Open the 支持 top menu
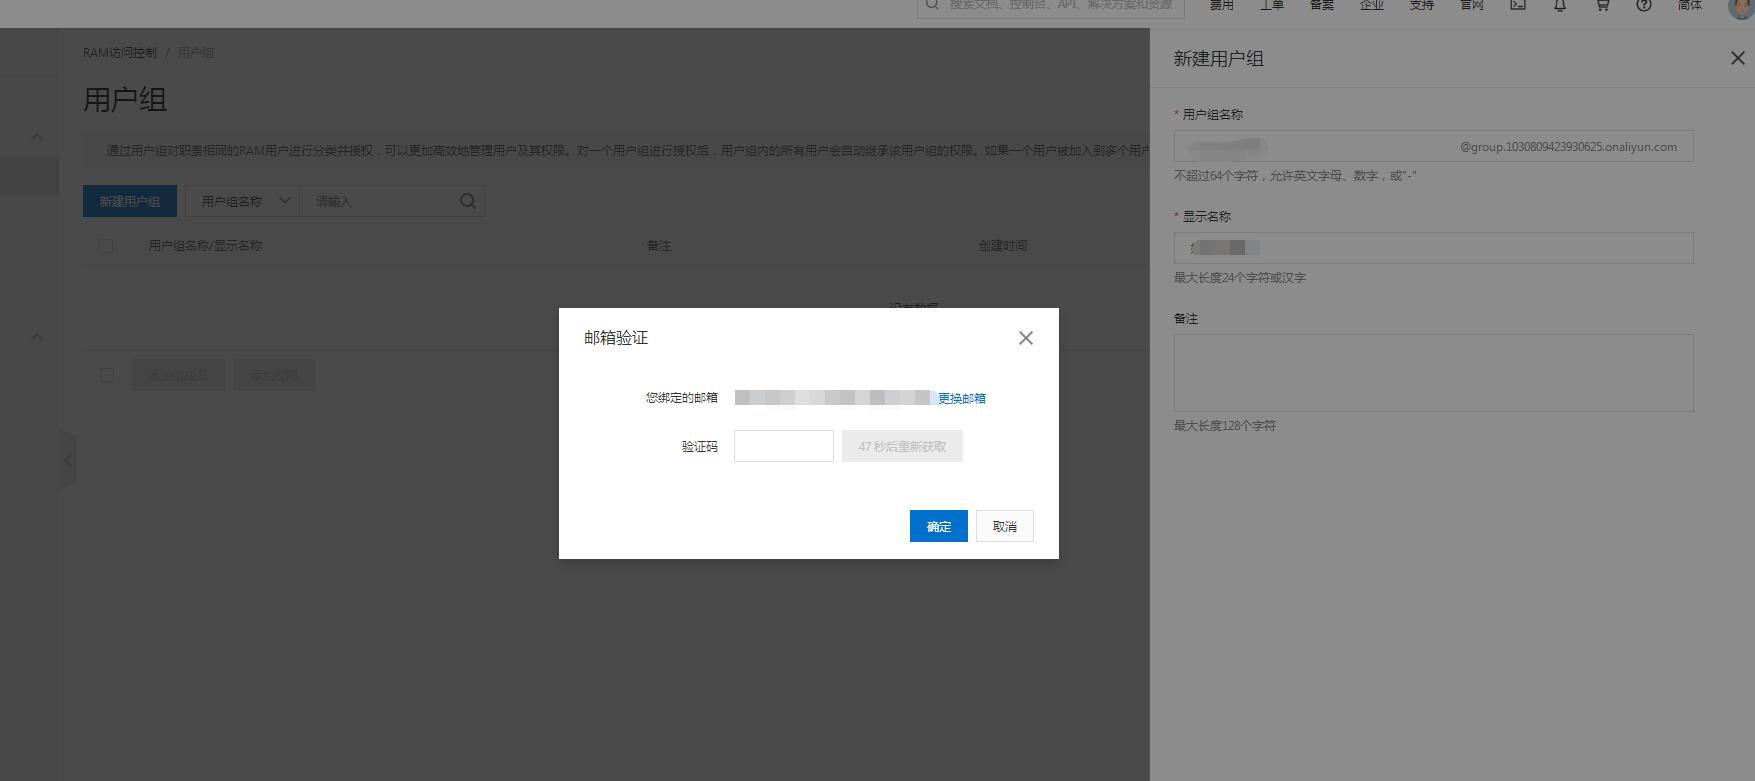Viewport: 1755px width, 781px height. coord(1422,5)
